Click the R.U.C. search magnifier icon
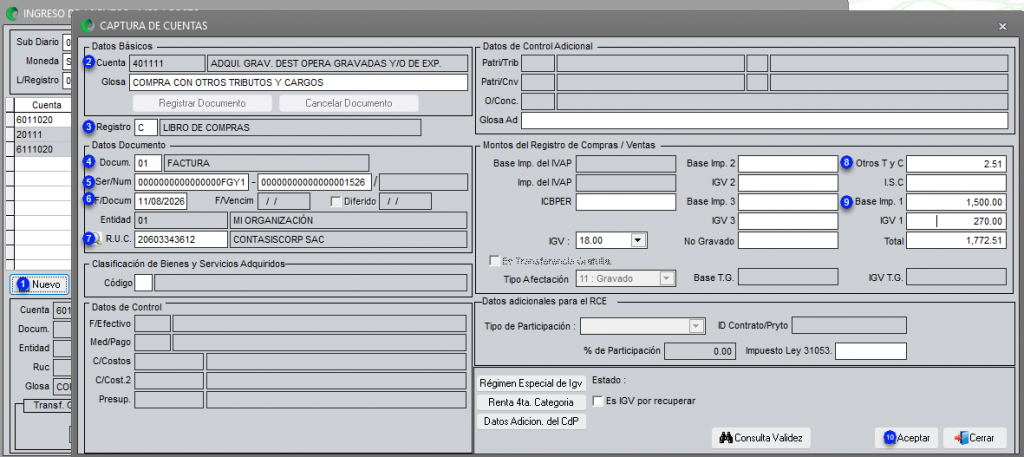The image size is (1024, 457). pyautogui.click(x=95, y=240)
